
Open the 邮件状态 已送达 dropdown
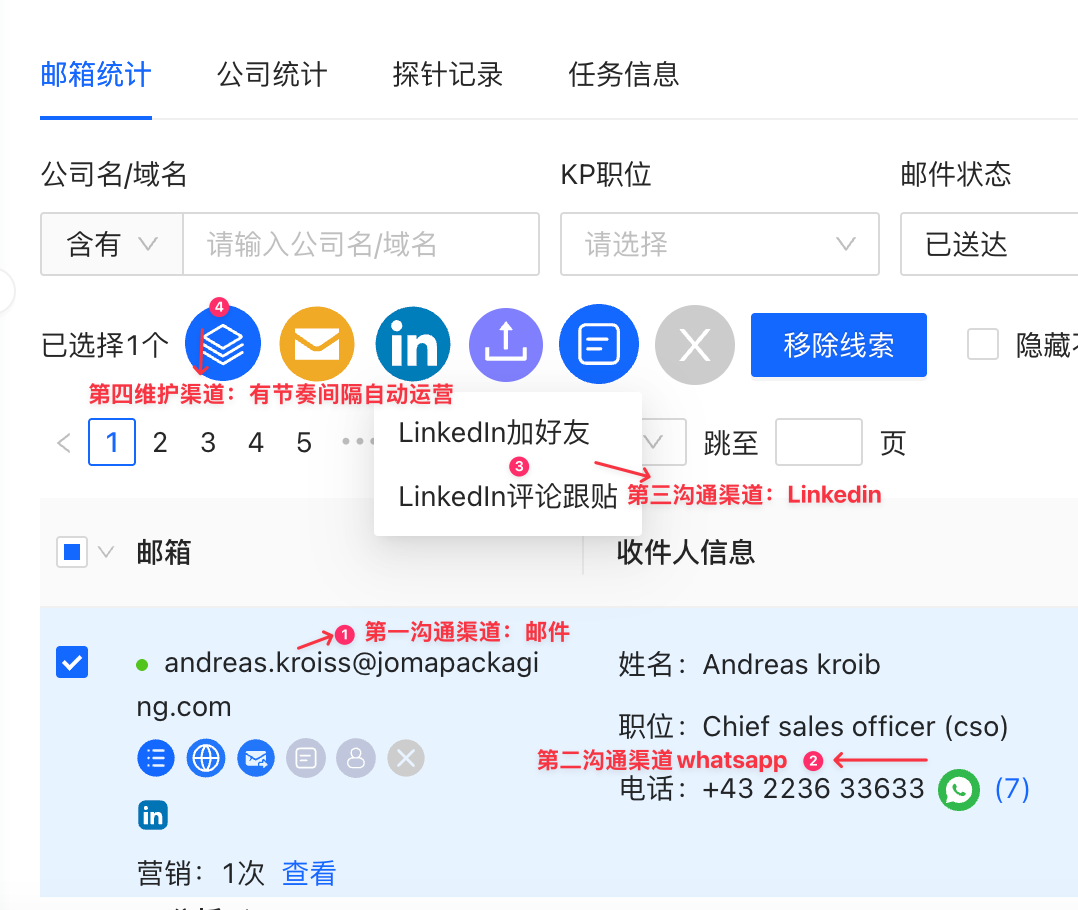point(989,244)
